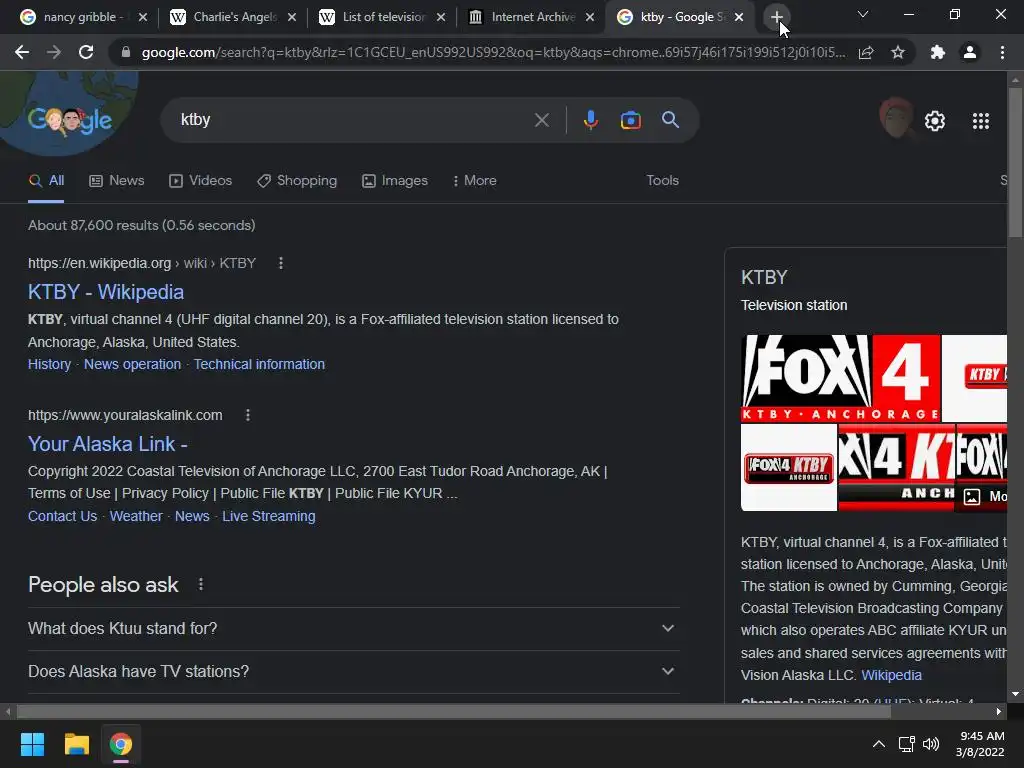
Task: Go back to previous page
Action: pos(22,52)
